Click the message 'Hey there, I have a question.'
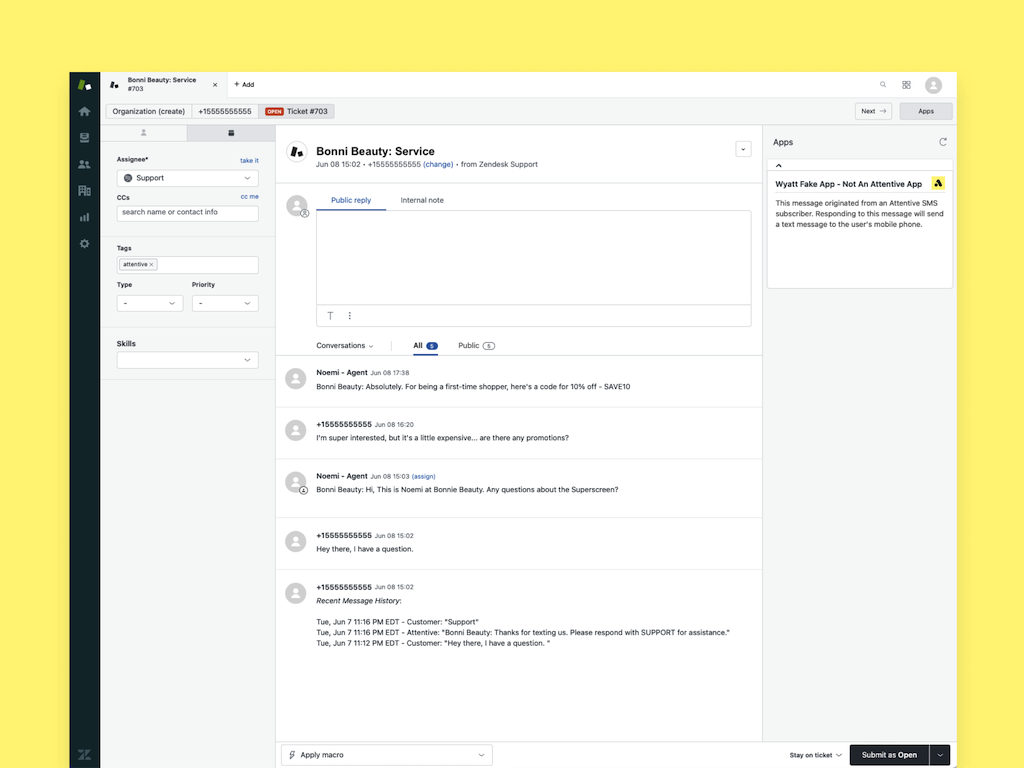1024x768 pixels. click(364, 549)
